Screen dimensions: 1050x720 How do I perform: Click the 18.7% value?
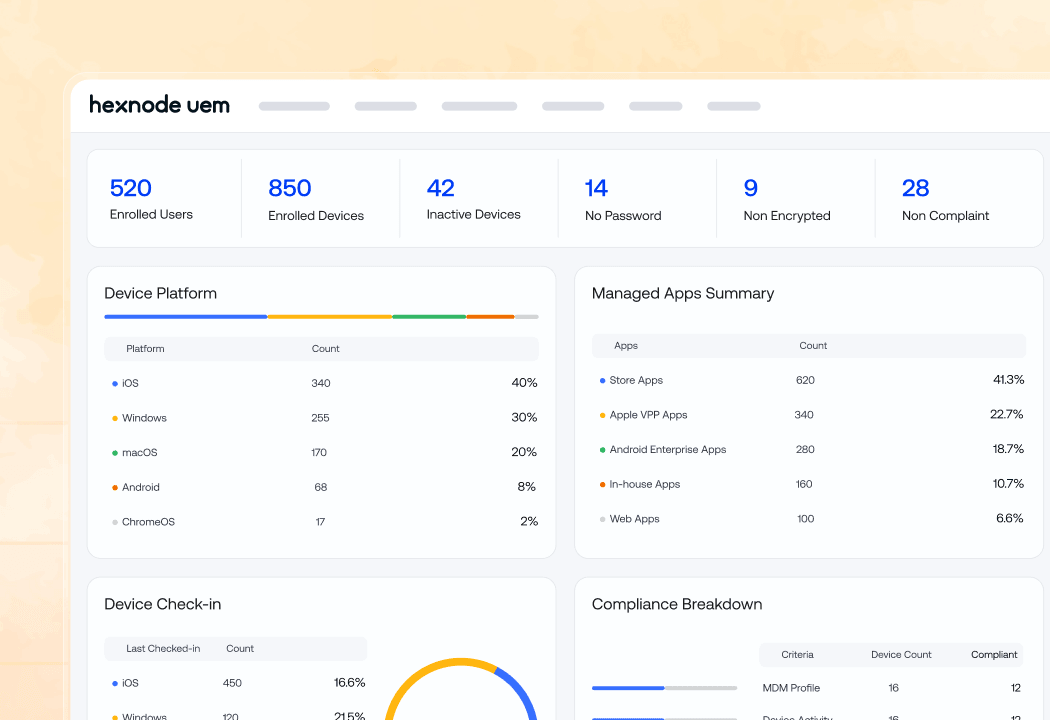1008,449
